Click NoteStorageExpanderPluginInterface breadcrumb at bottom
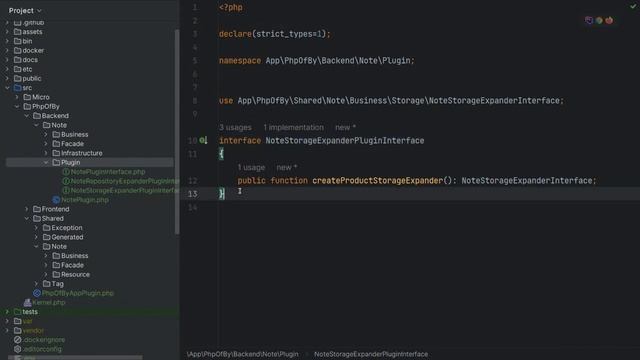This screenshot has height=360, width=640. tap(371, 354)
